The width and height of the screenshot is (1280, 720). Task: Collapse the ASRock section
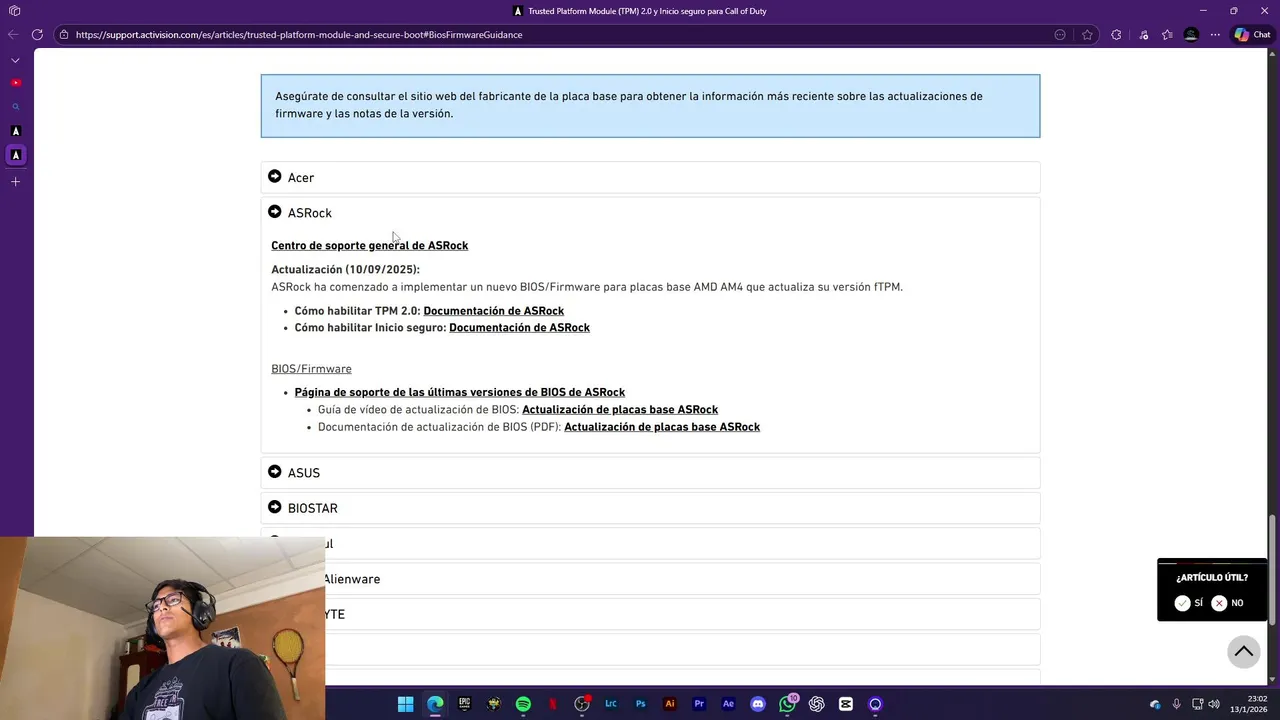[650, 213]
